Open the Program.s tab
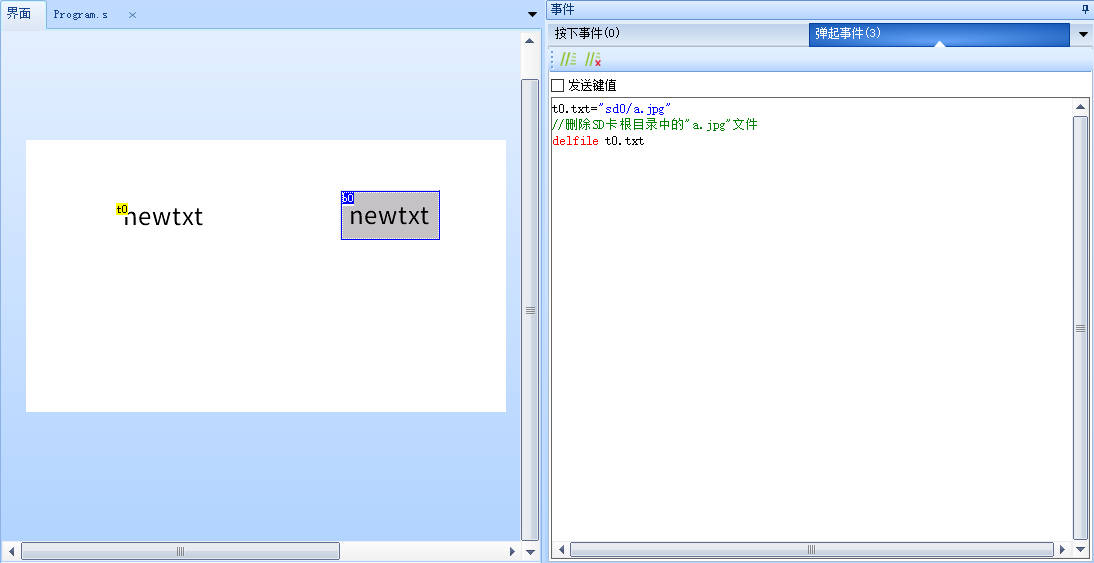 (80, 15)
